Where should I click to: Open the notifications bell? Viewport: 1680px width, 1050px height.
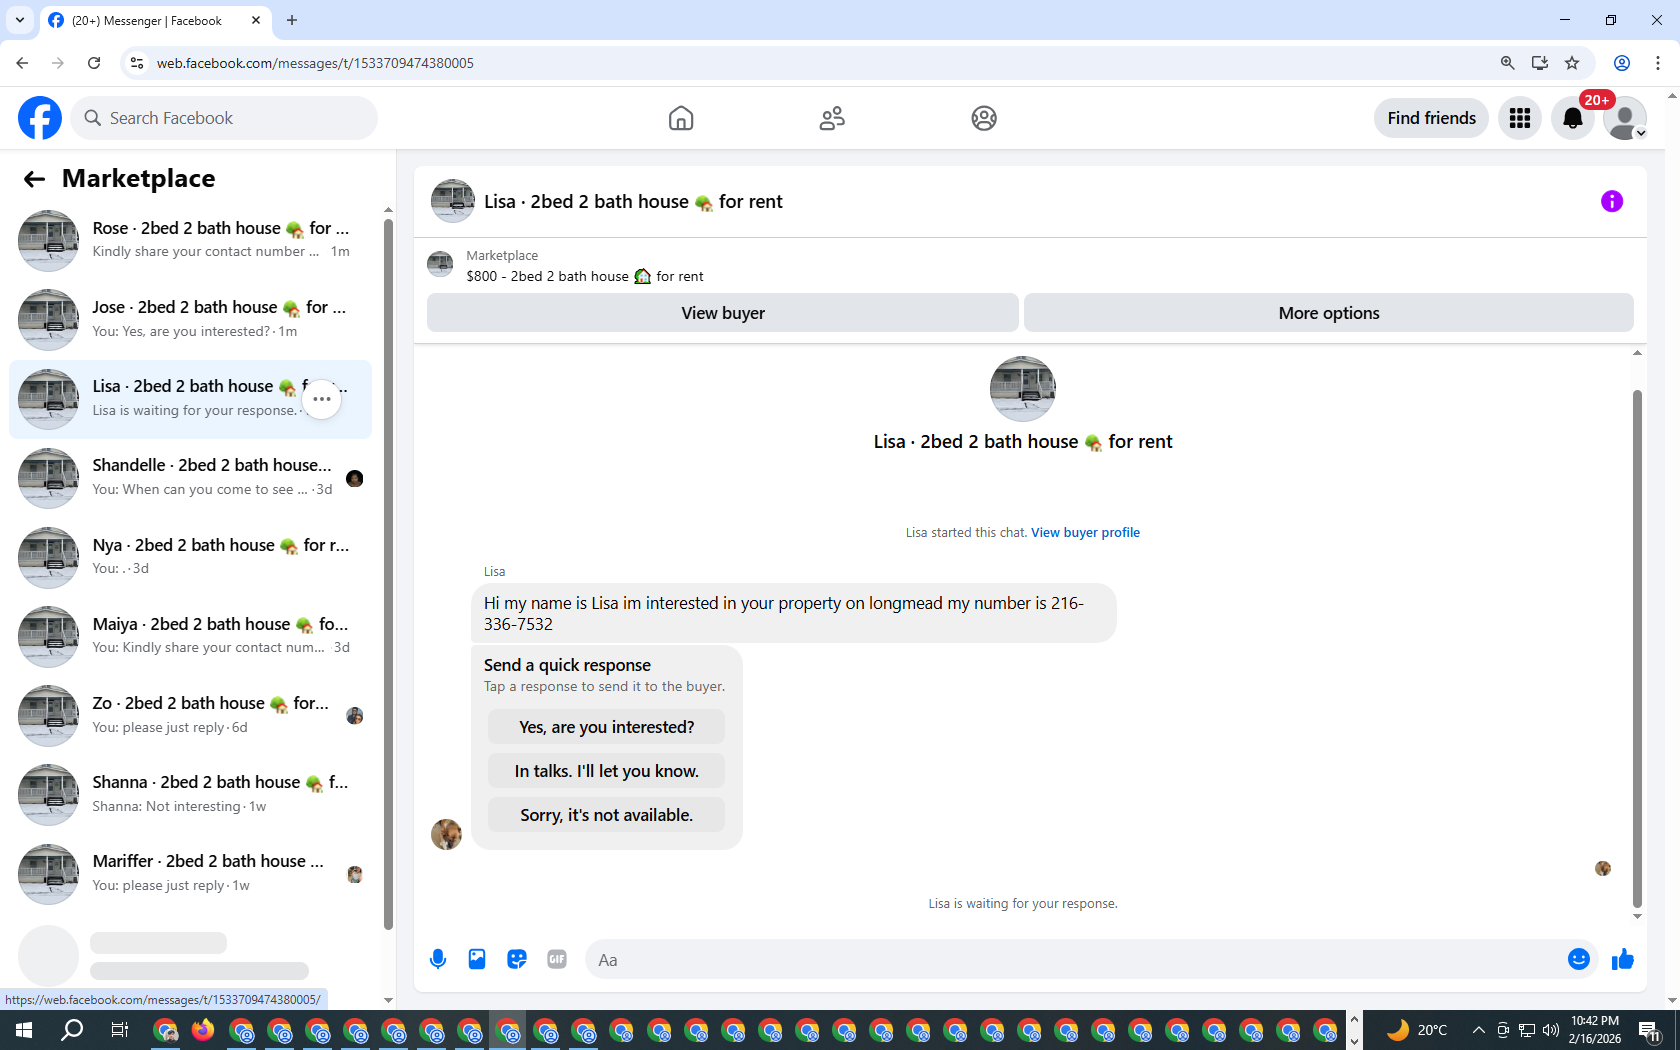point(1573,118)
